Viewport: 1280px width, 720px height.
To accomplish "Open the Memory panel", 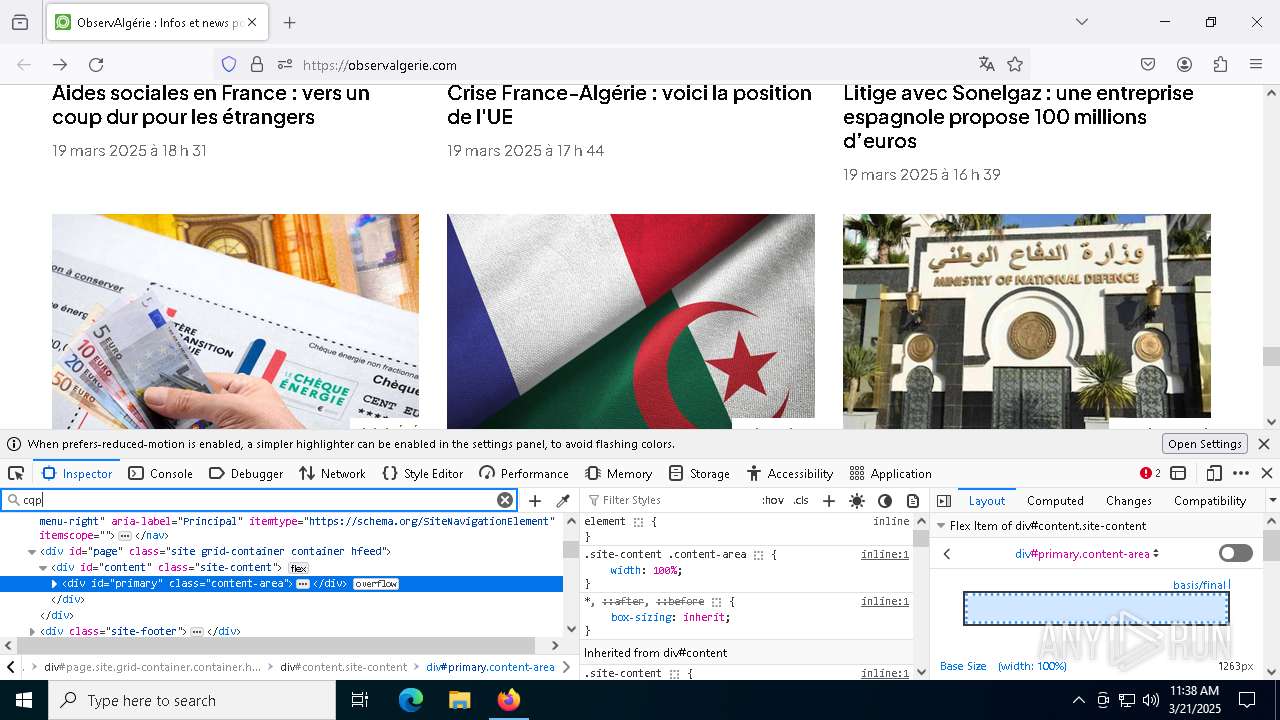I will click(x=619, y=473).
